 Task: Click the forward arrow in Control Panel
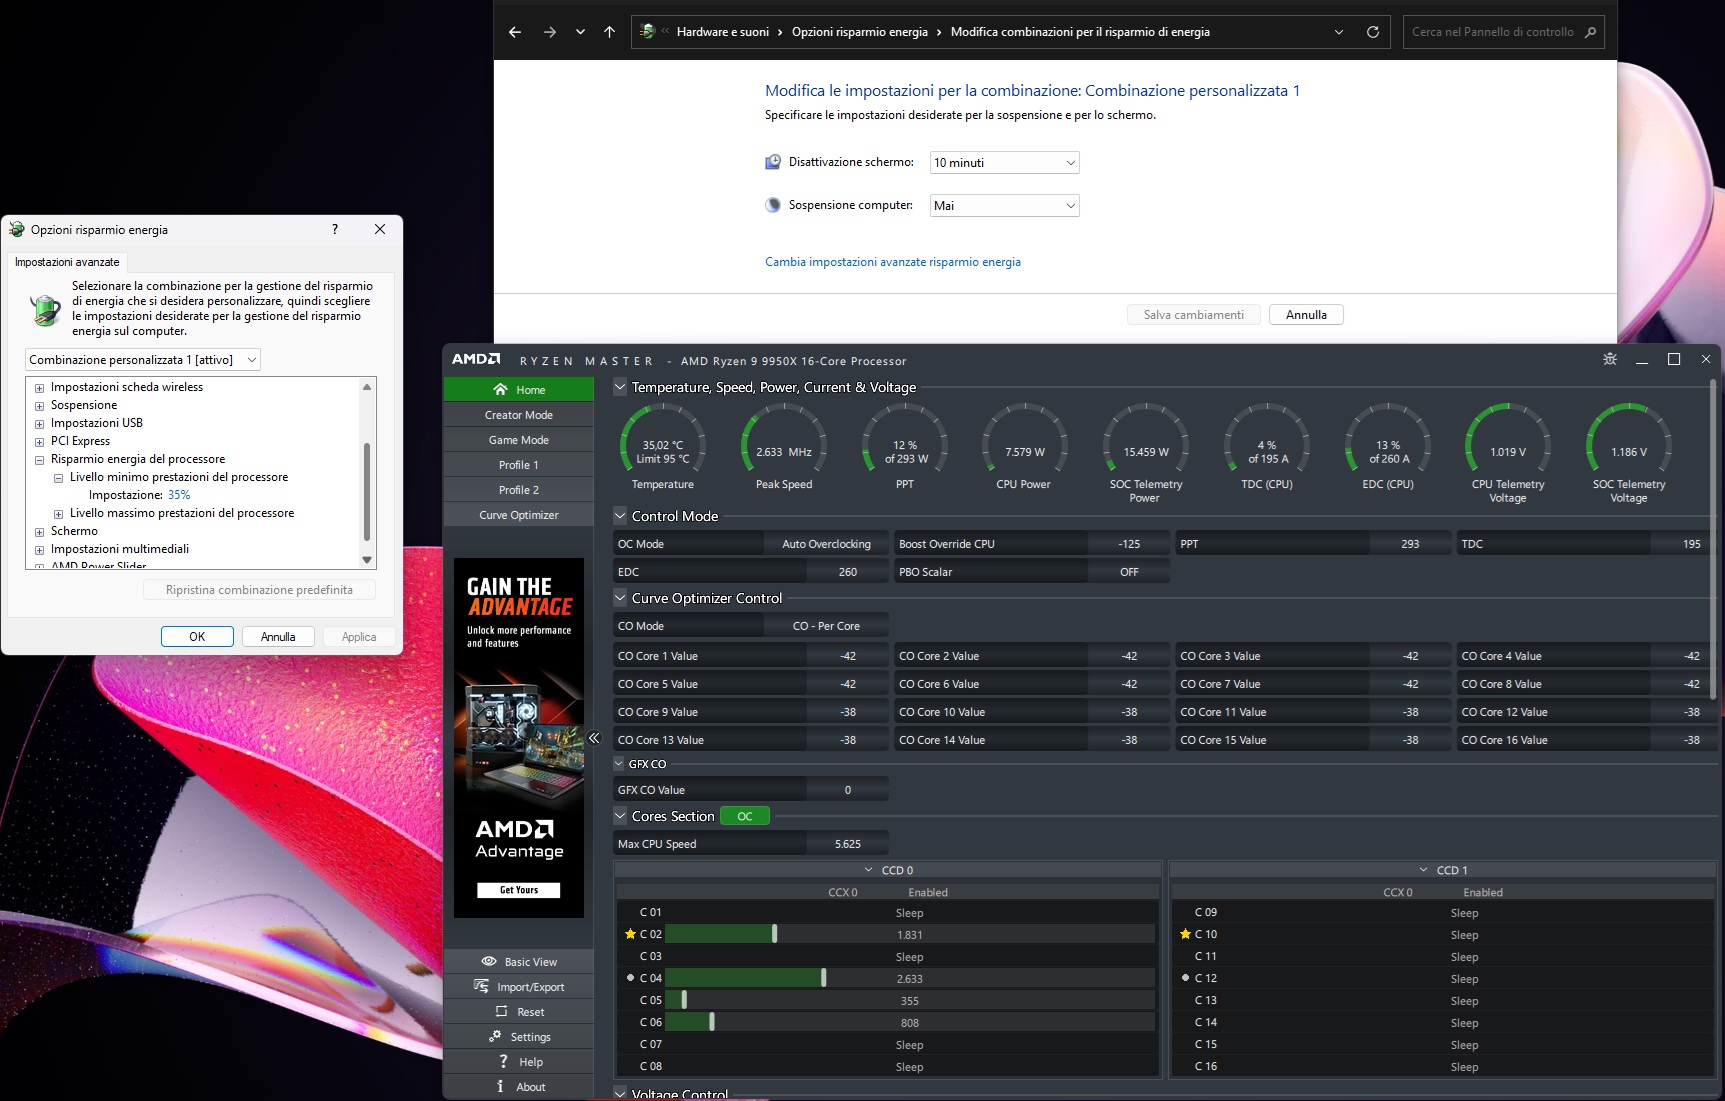[549, 32]
